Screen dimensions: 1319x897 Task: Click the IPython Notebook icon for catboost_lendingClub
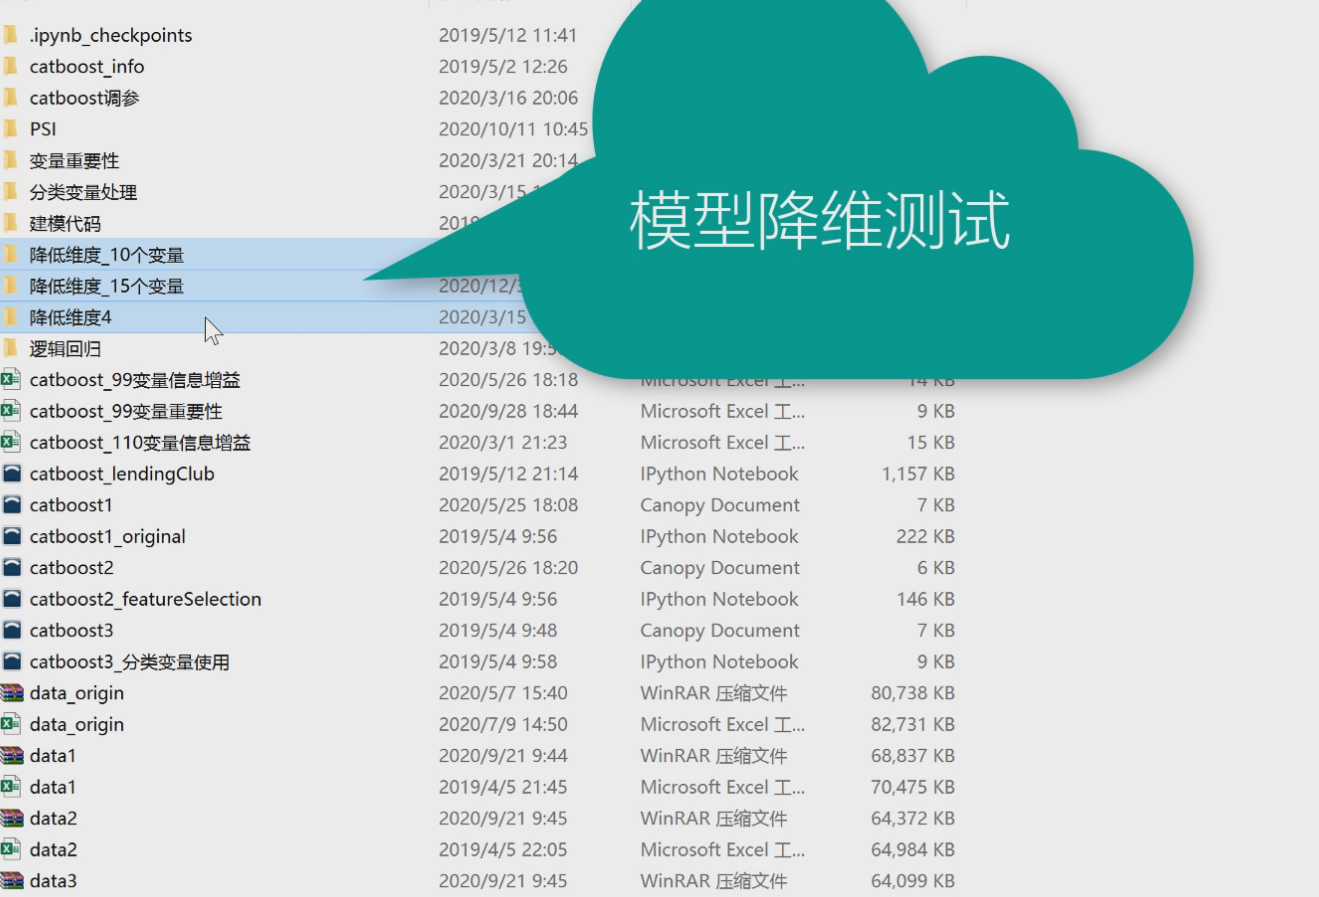pyautogui.click(x=15, y=473)
